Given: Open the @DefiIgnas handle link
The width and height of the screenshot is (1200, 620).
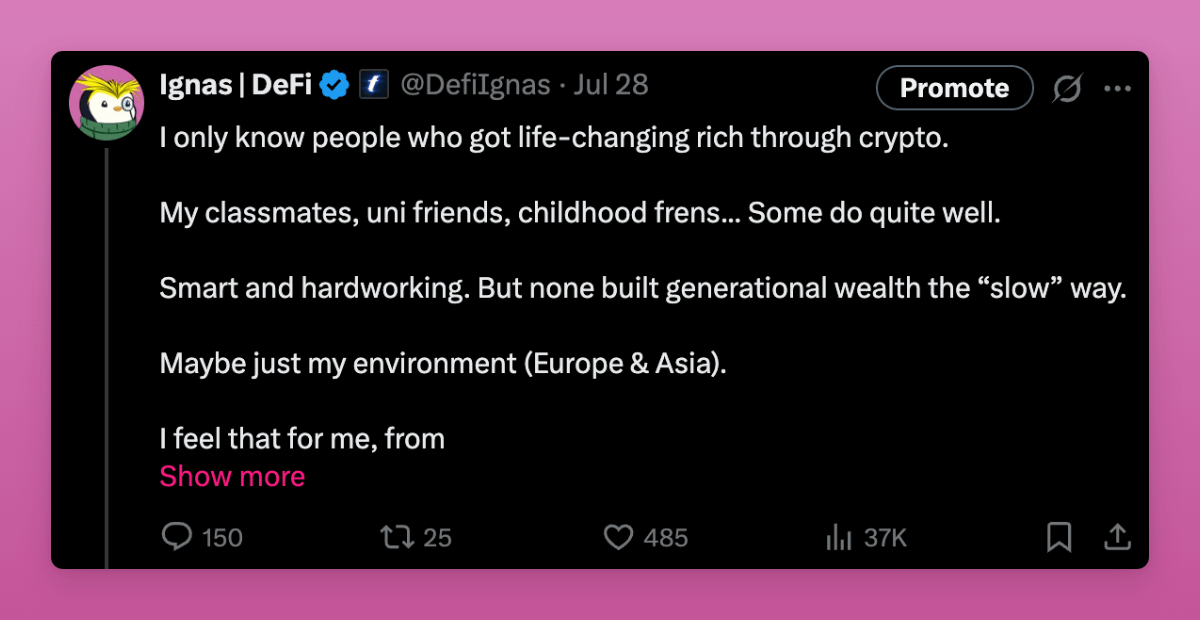Looking at the screenshot, I should [x=475, y=86].
